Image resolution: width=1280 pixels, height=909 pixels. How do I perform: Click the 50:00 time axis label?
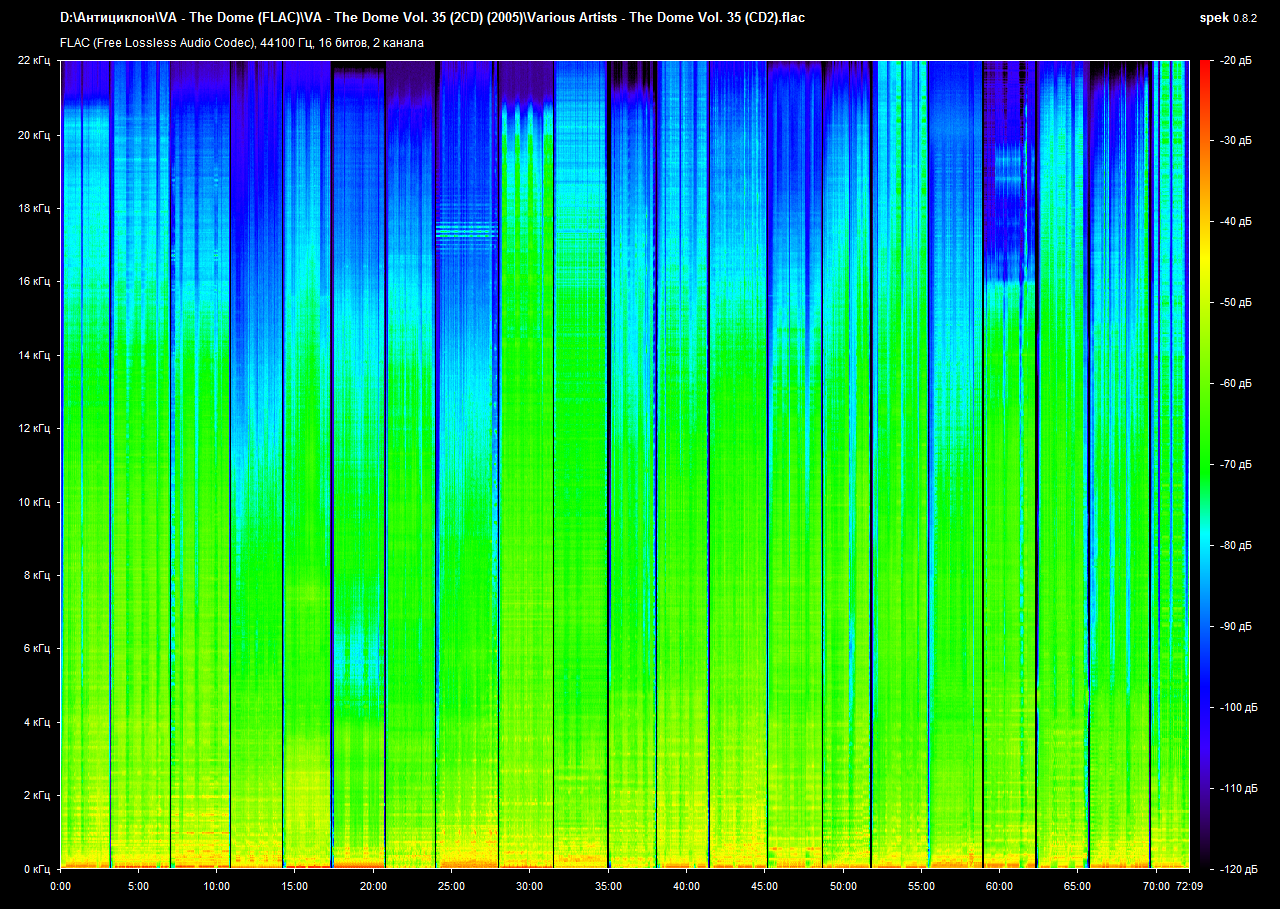pos(843,886)
